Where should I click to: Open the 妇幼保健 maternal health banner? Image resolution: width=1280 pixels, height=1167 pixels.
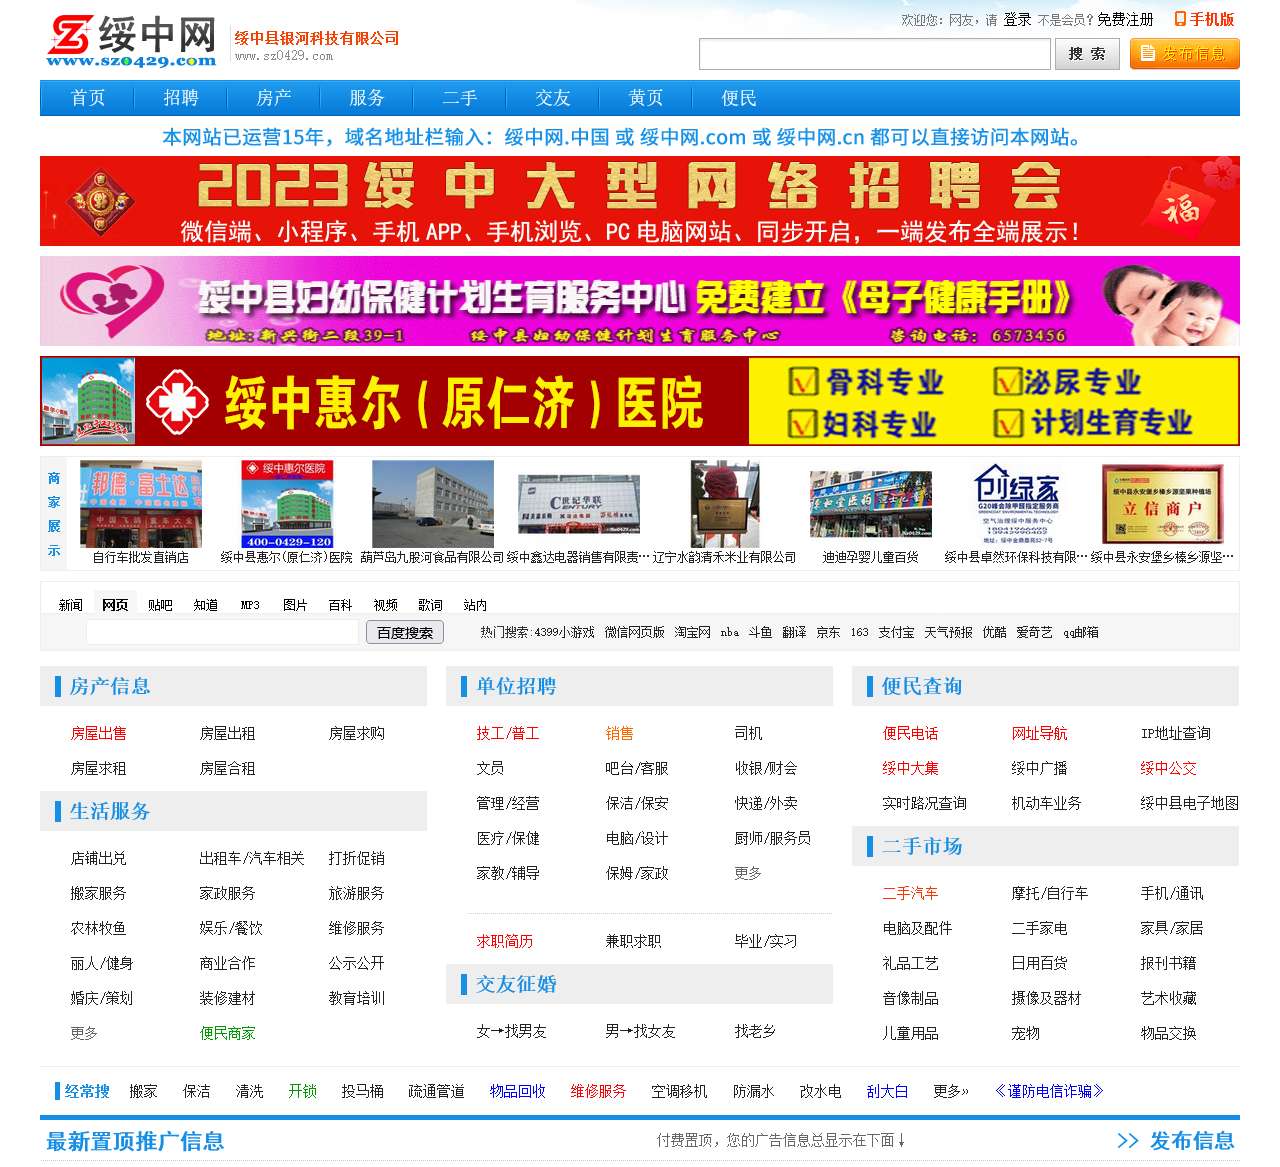pos(640,301)
